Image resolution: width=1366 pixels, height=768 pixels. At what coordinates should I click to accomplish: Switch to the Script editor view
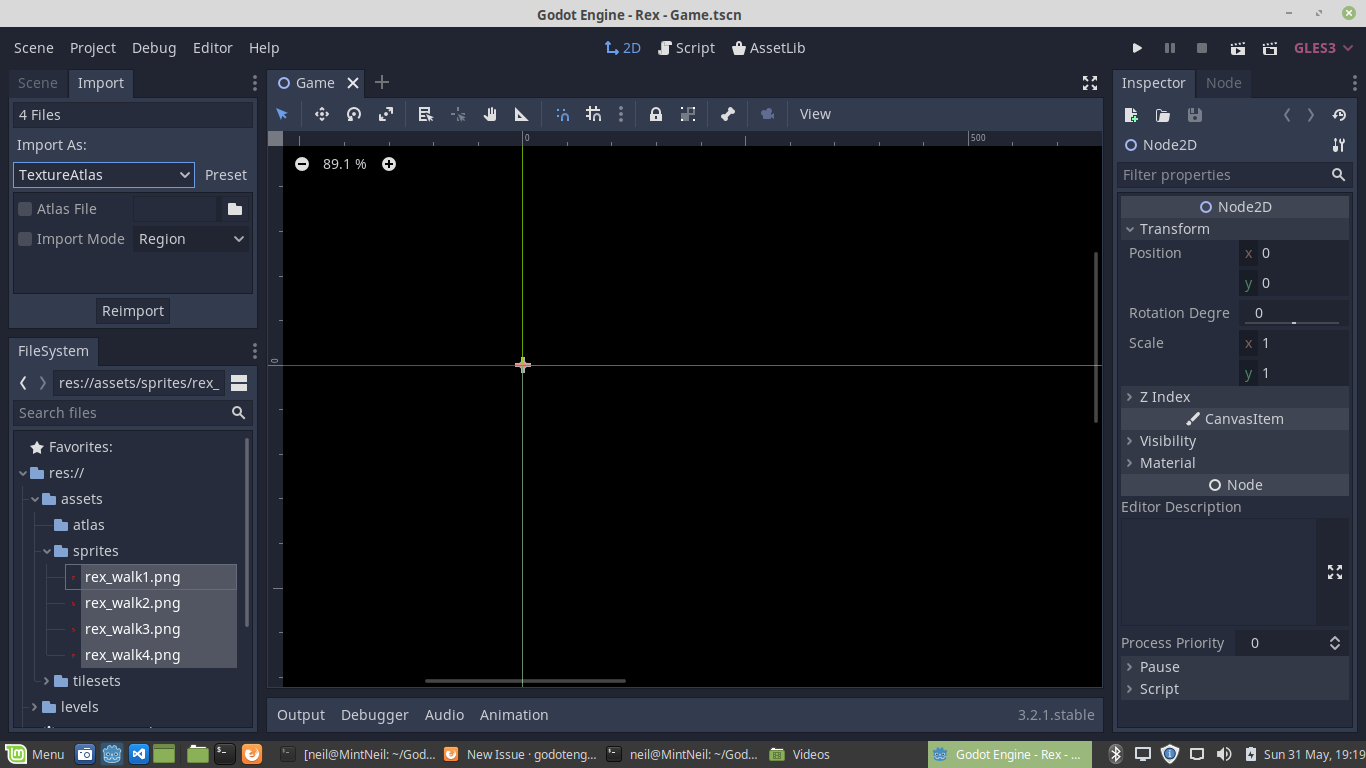[x=686, y=47]
